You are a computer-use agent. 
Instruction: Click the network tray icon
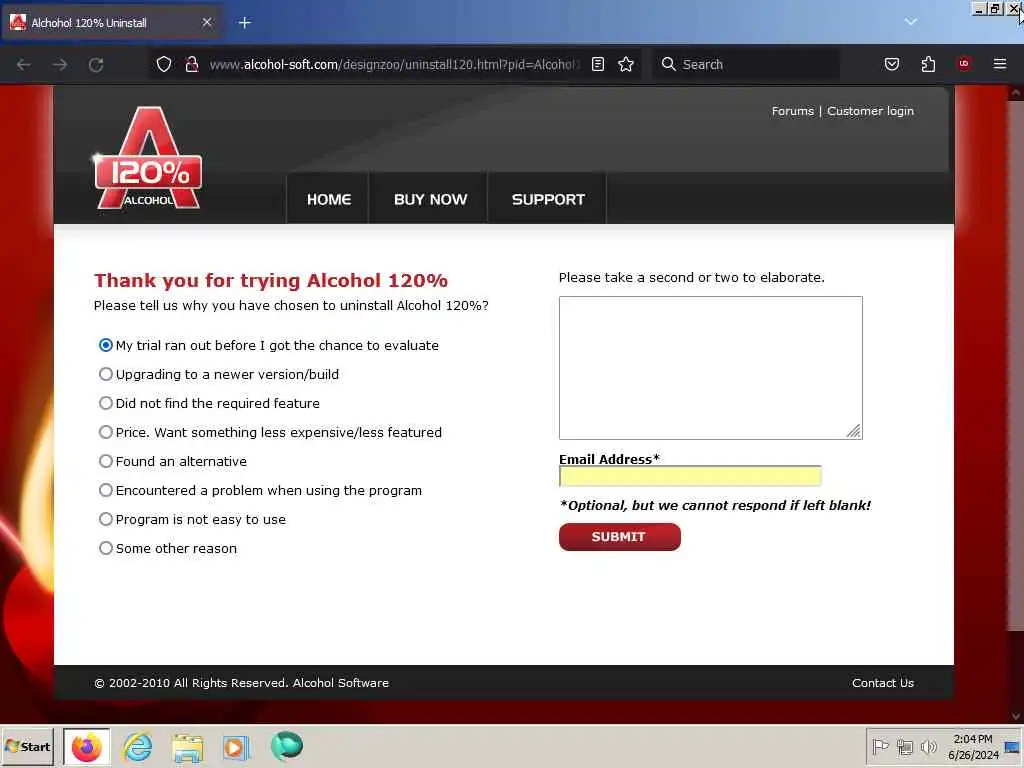(904, 746)
